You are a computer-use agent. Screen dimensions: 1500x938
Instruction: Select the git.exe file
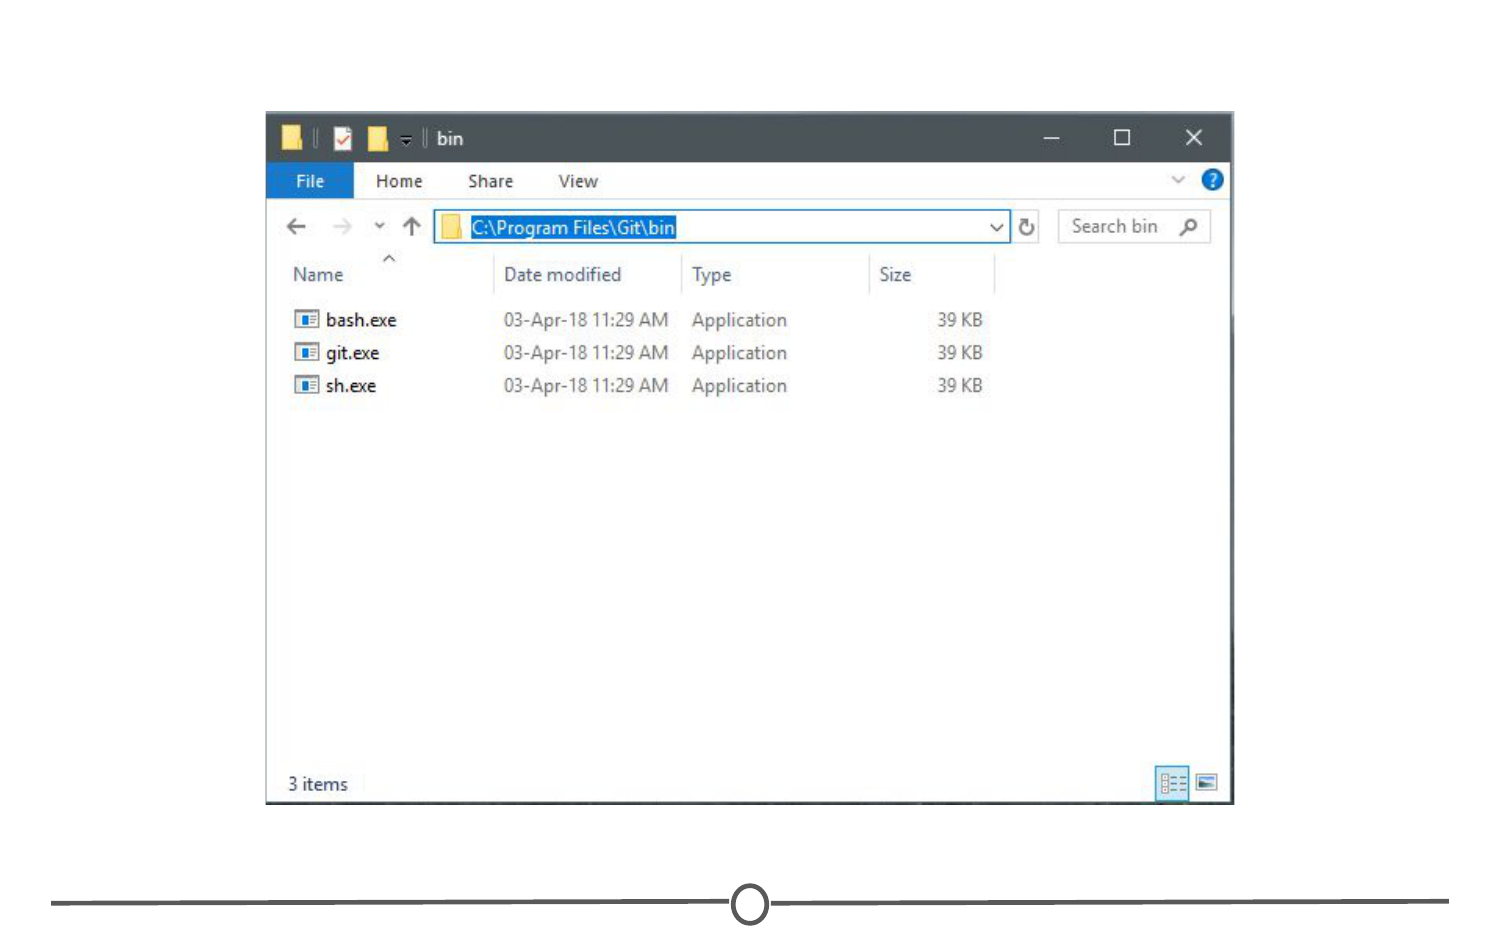(x=352, y=353)
